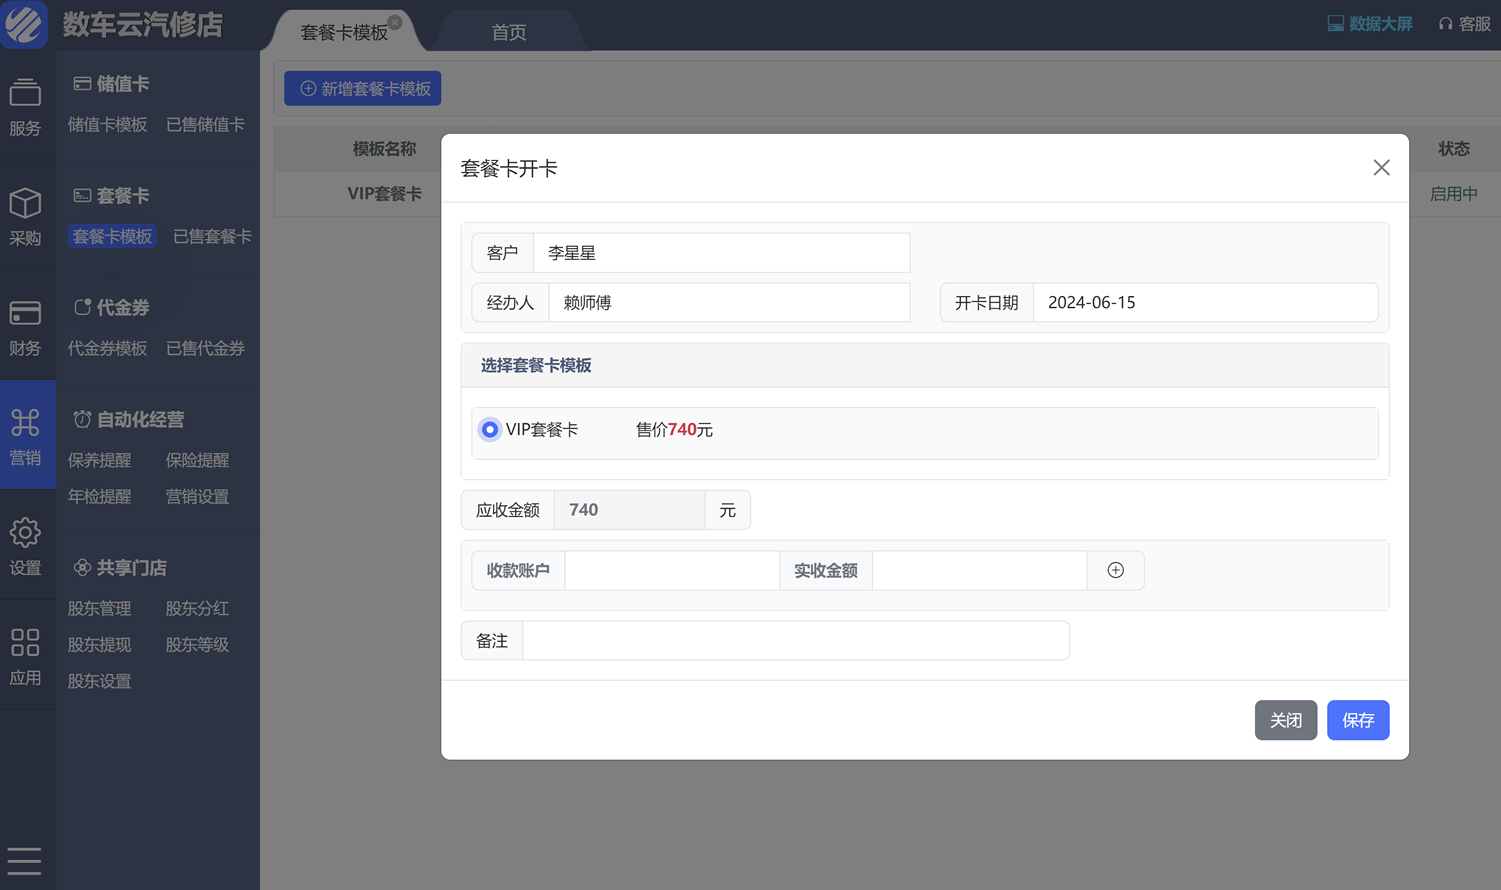Close the 套餐卡开卡 dialog with X

[1381, 168]
